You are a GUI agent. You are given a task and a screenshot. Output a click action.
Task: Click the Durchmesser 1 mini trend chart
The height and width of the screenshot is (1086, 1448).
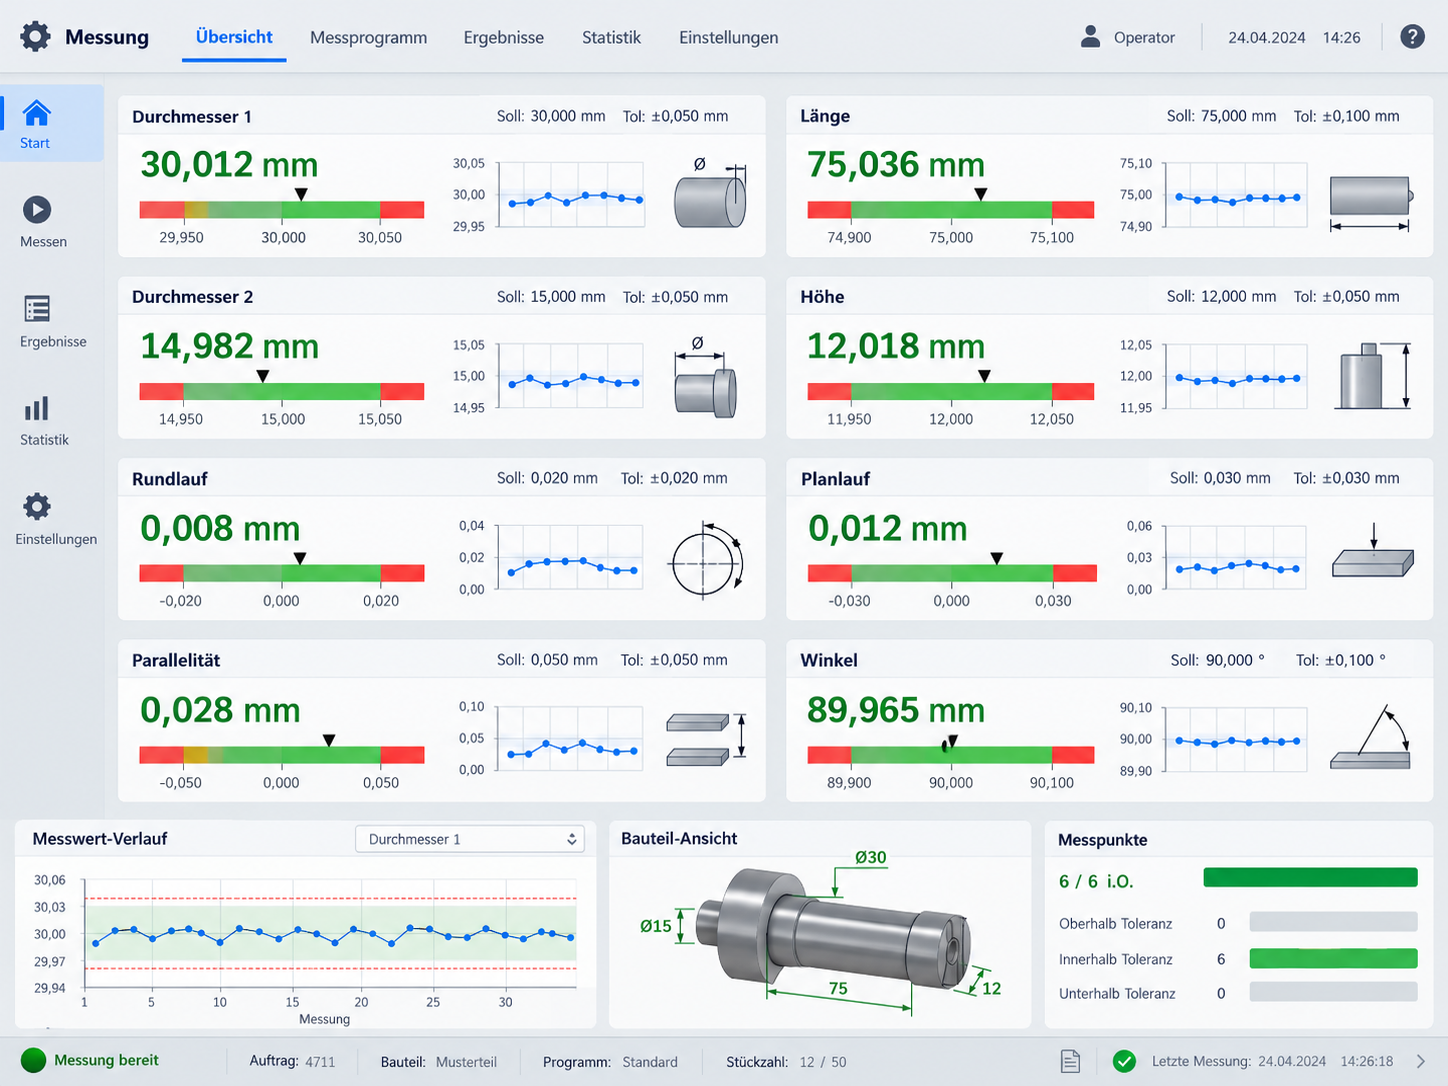tap(571, 195)
